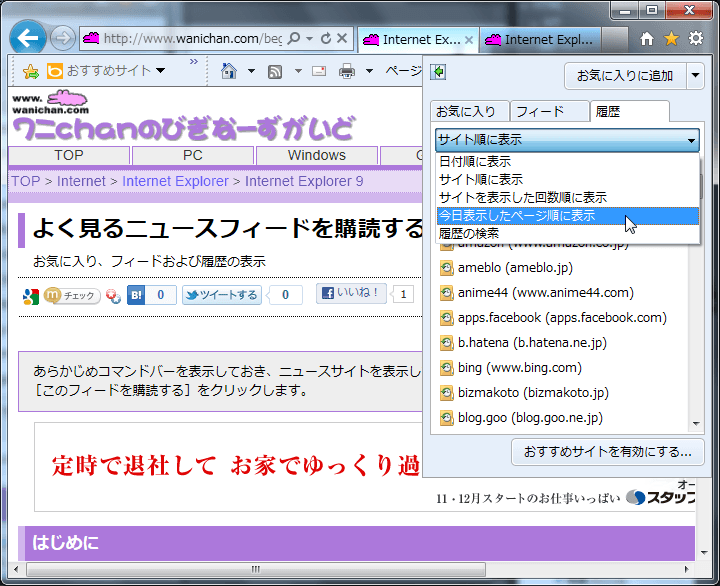Click the Google bookmark share icon
Screen dimensions: 720x586
coord(31,296)
